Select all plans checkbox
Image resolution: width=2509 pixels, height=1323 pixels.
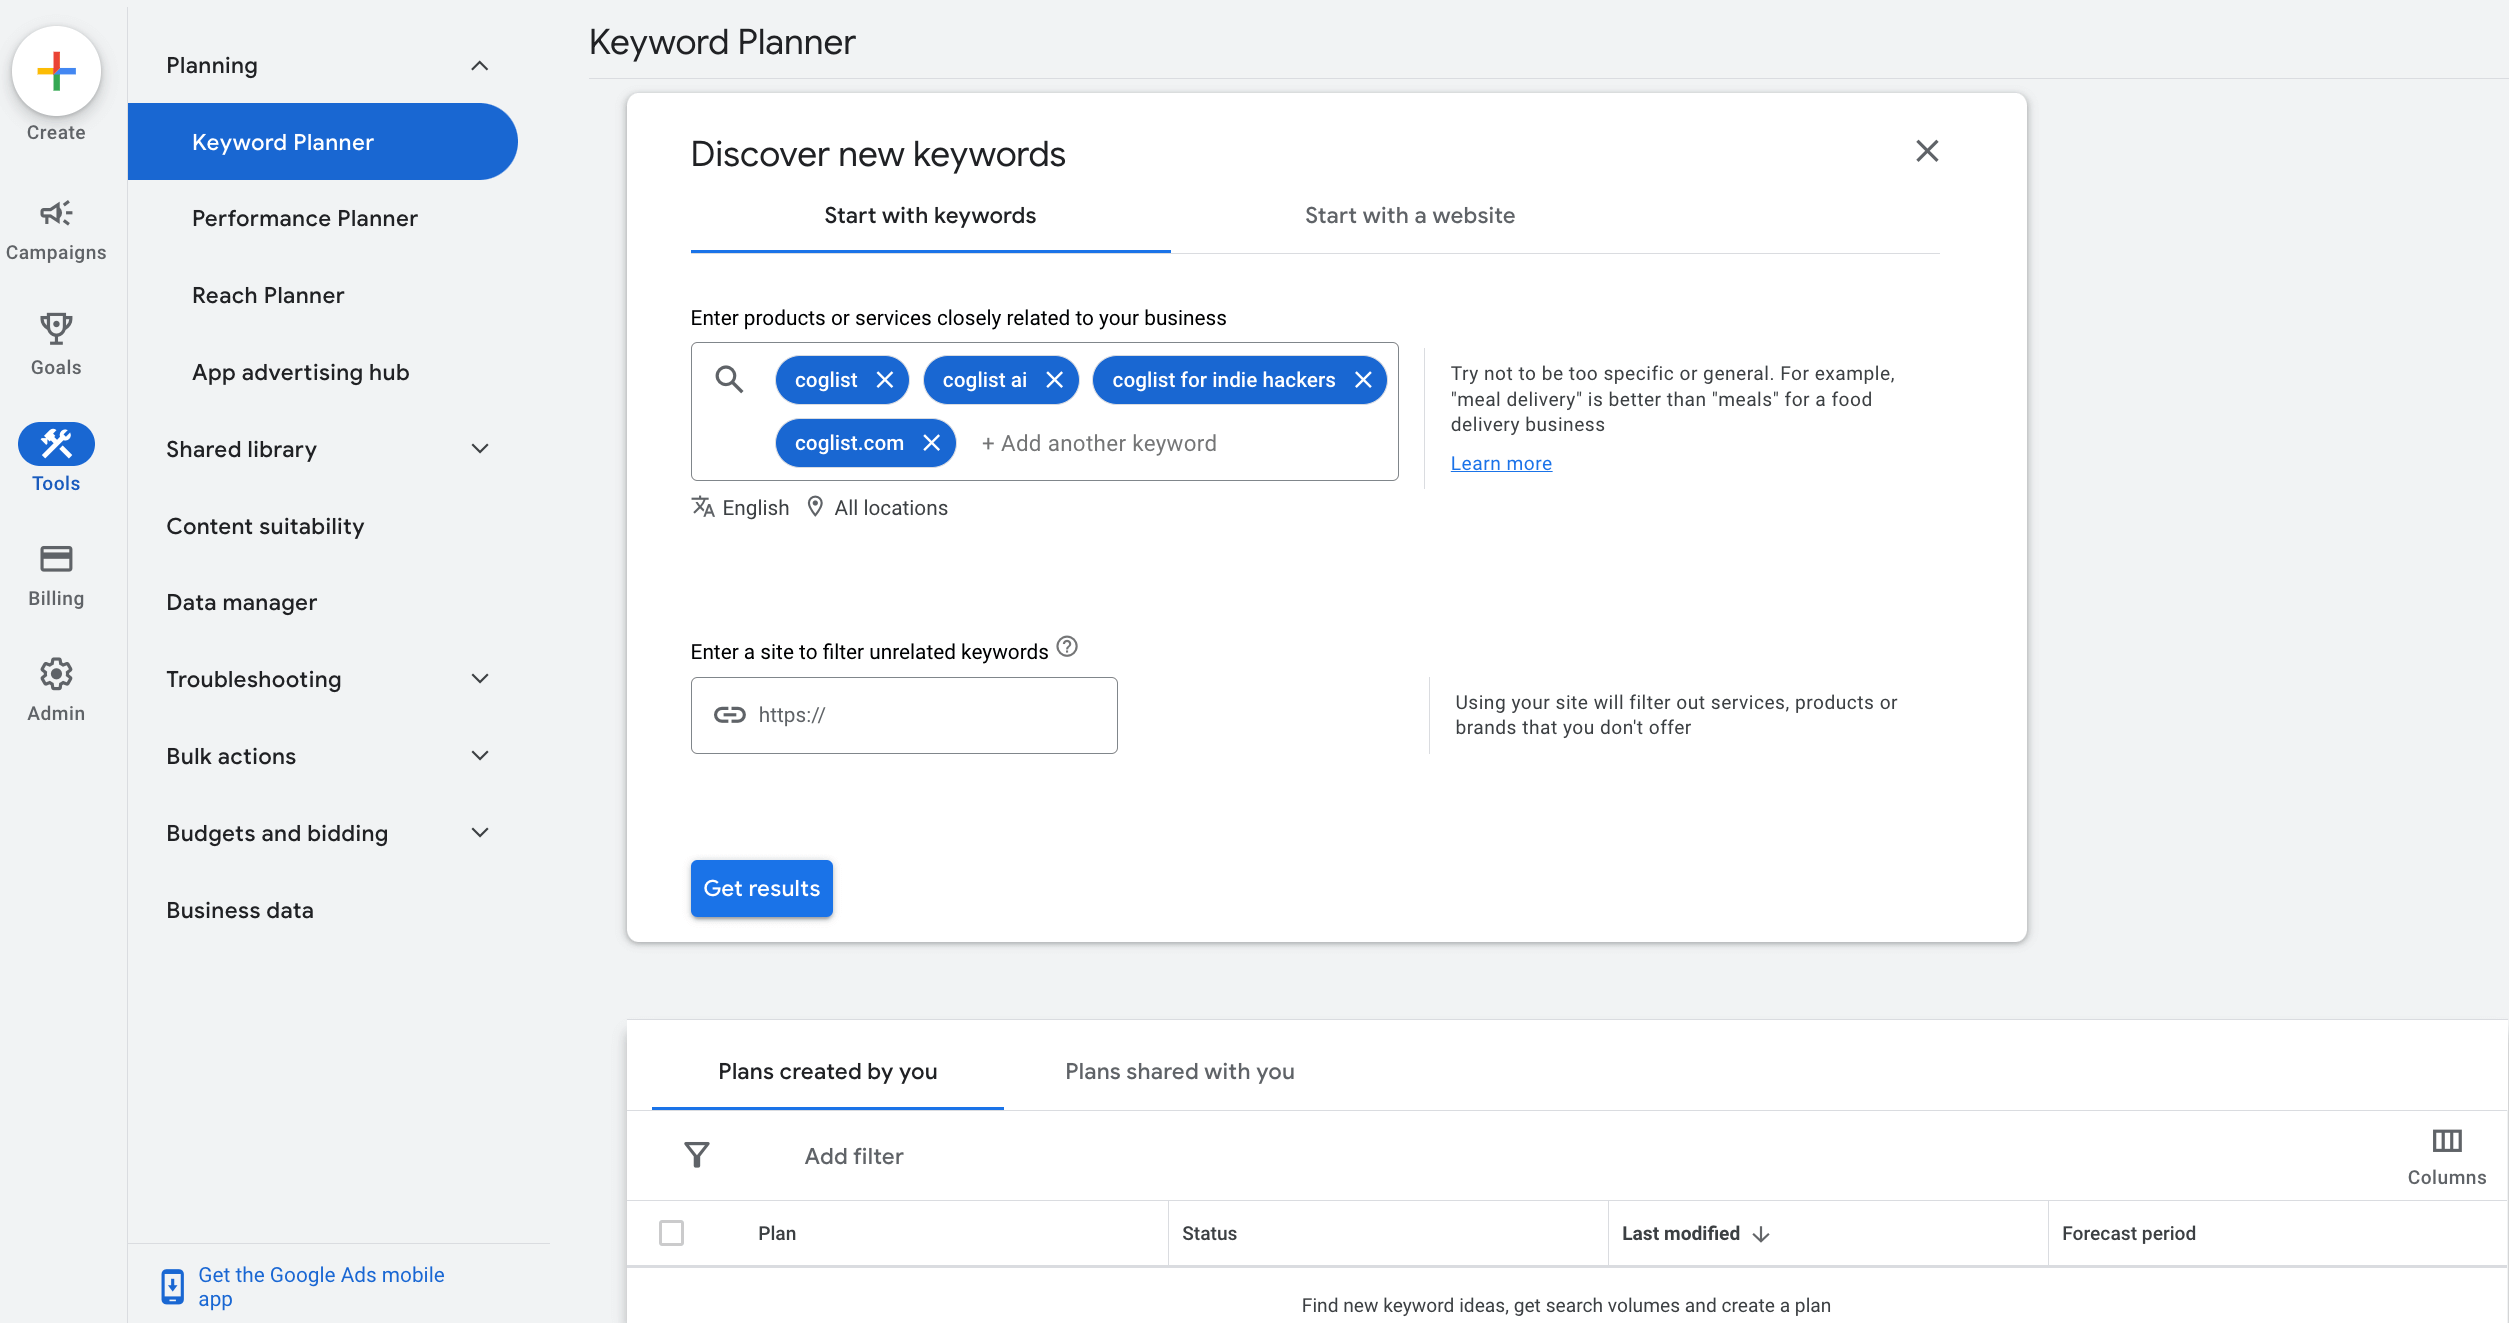point(672,1233)
